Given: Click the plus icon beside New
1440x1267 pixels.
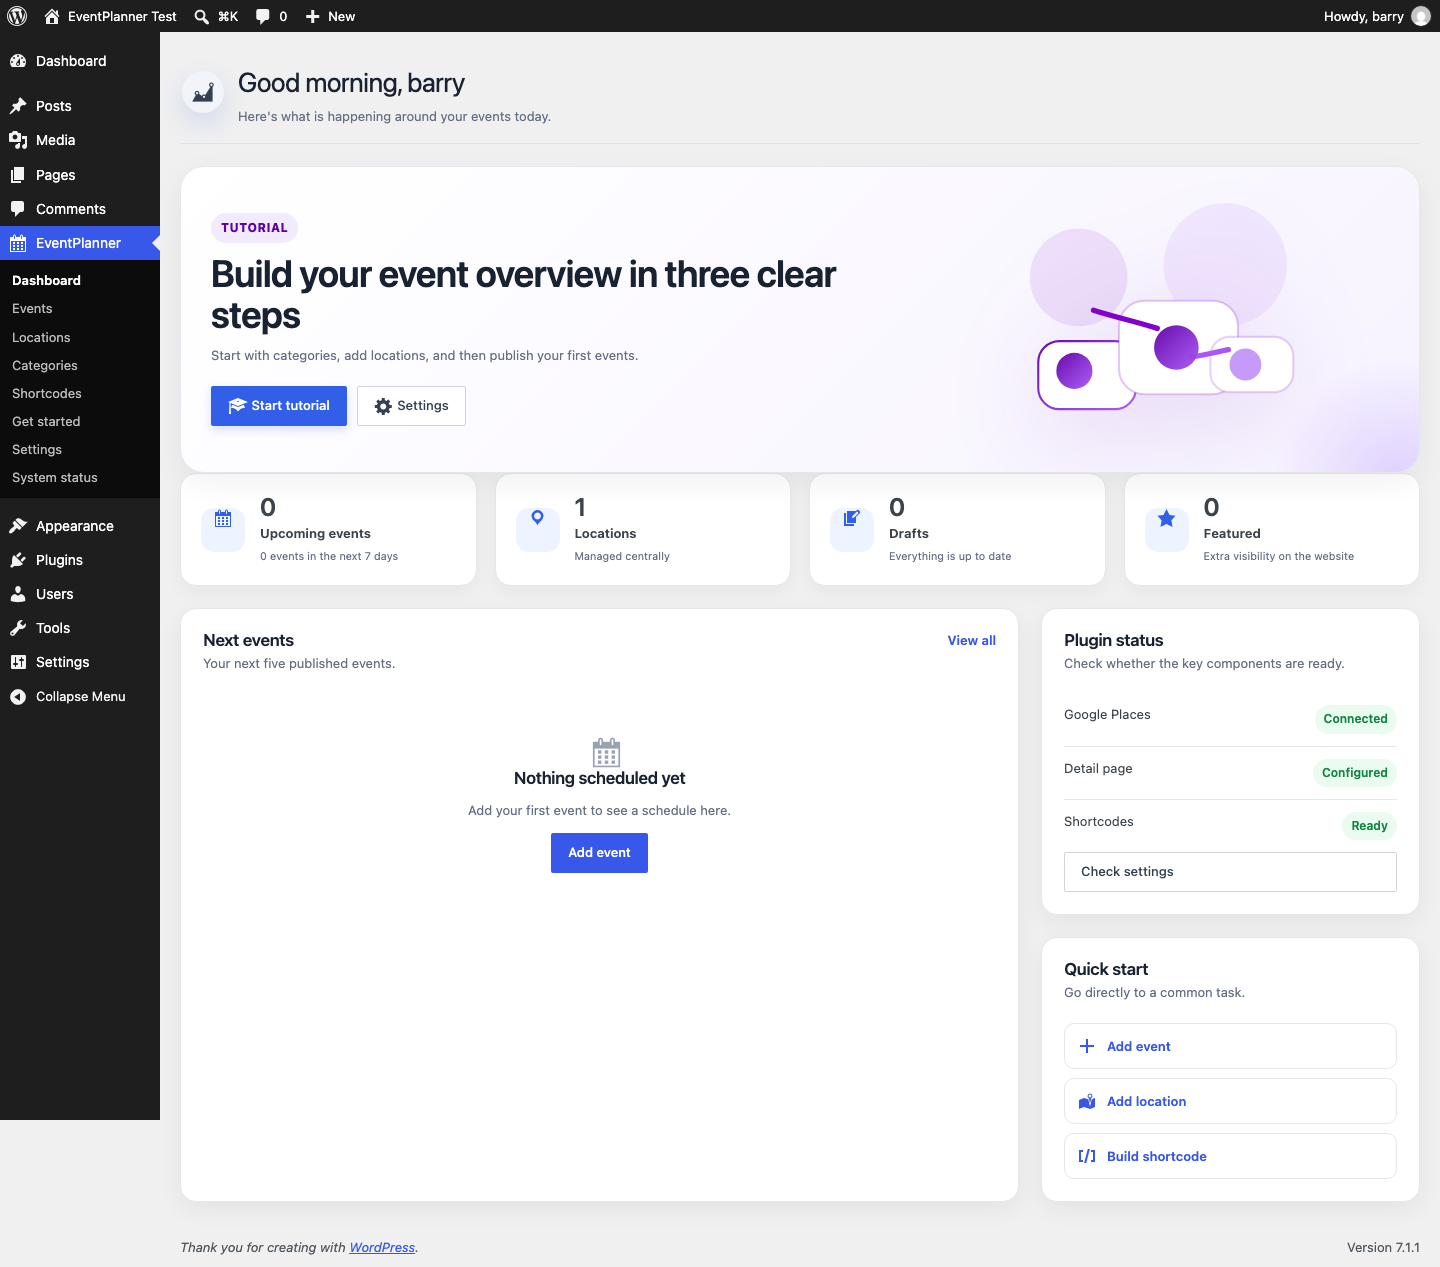Looking at the screenshot, I should click(x=313, y=16).
